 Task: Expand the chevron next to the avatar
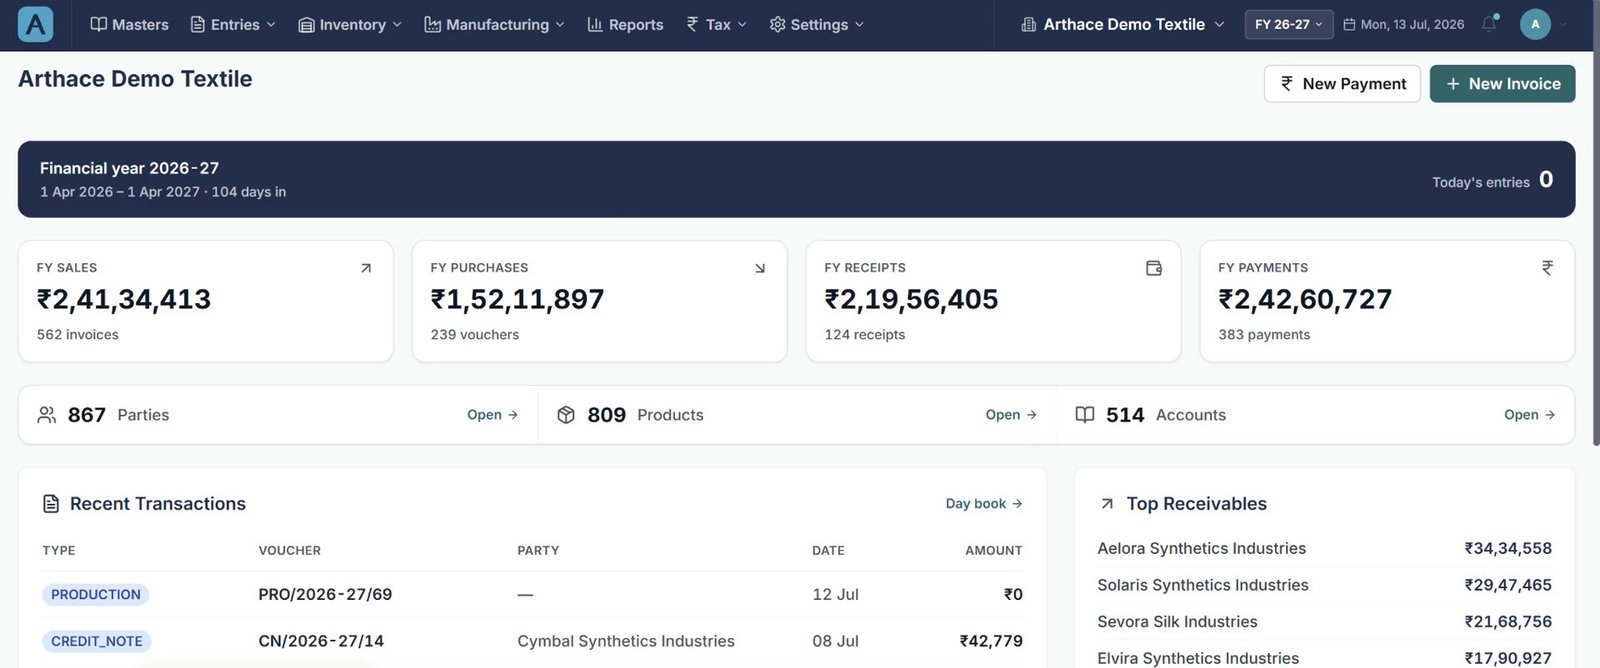[x=1564, y=24]
